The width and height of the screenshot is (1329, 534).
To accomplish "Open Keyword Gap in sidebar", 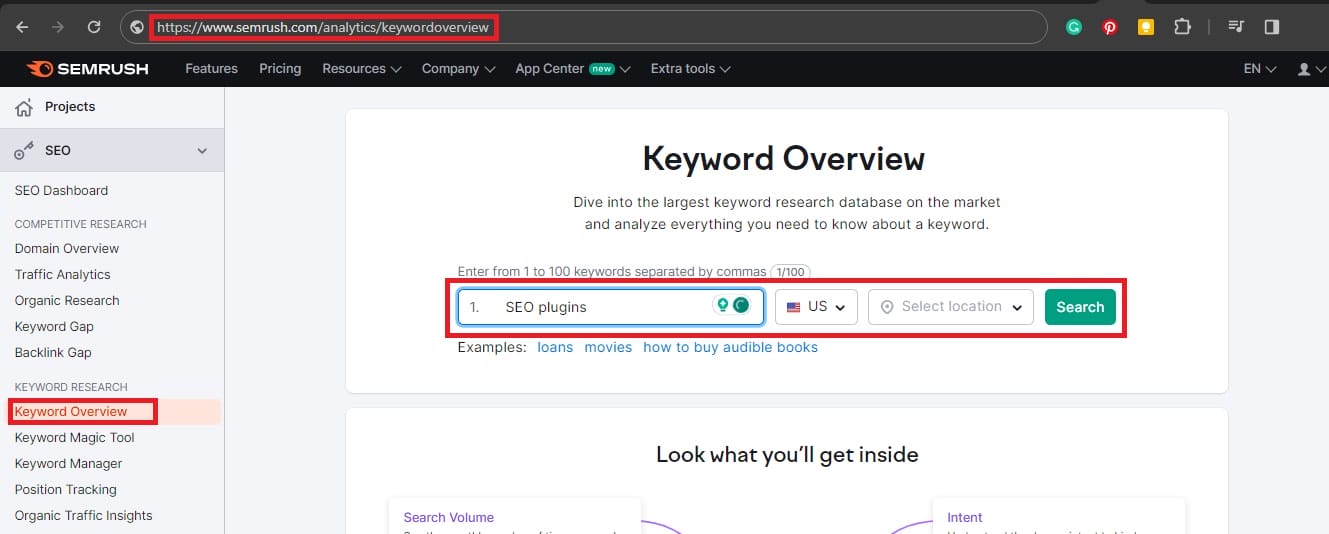I will point(54,326).
